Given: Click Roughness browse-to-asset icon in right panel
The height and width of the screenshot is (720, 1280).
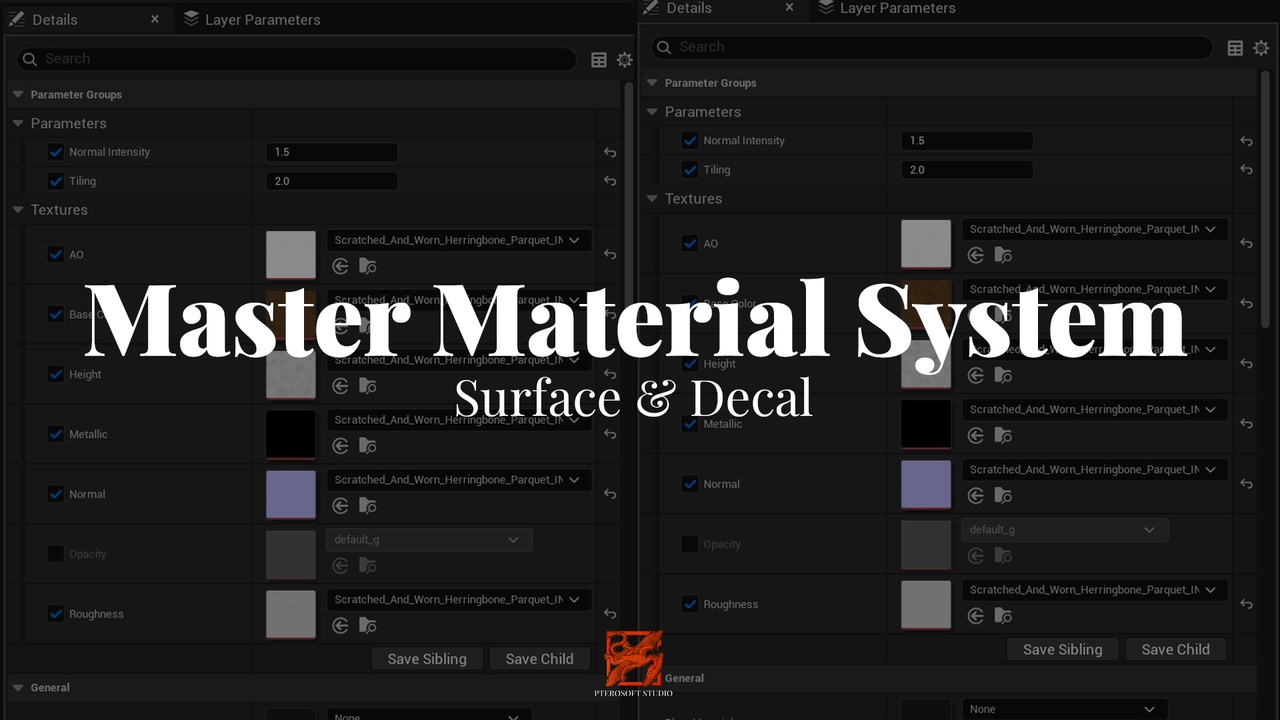Looking at the screenshot, I should pos(1003,616).
